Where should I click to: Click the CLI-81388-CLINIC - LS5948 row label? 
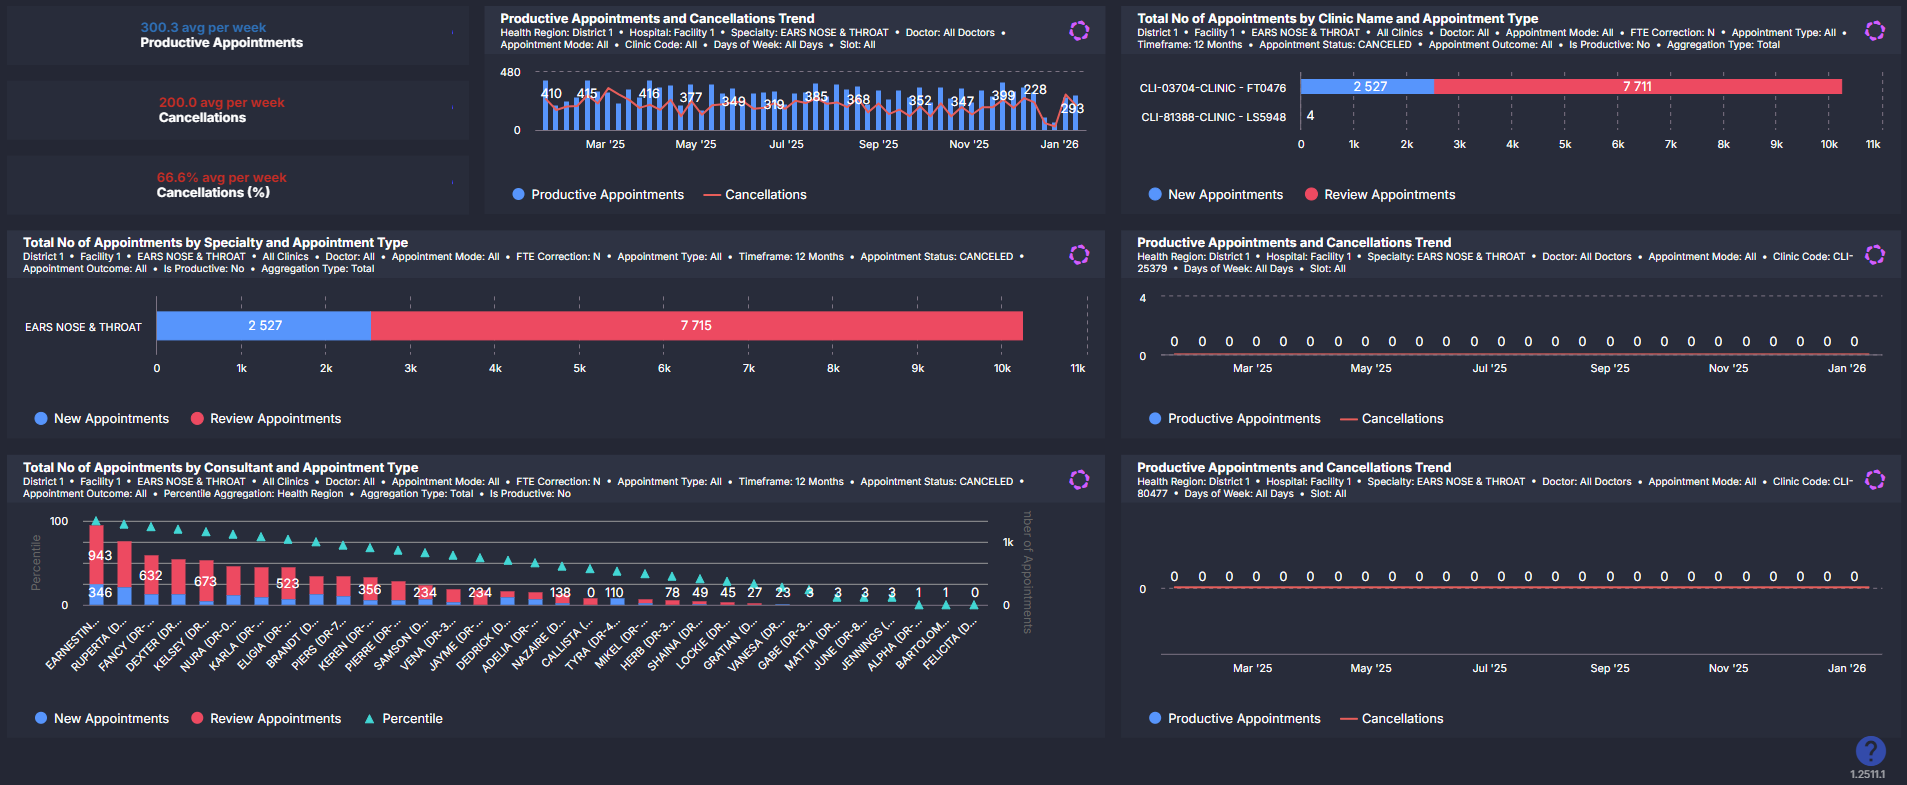(x=1213, y=117)
